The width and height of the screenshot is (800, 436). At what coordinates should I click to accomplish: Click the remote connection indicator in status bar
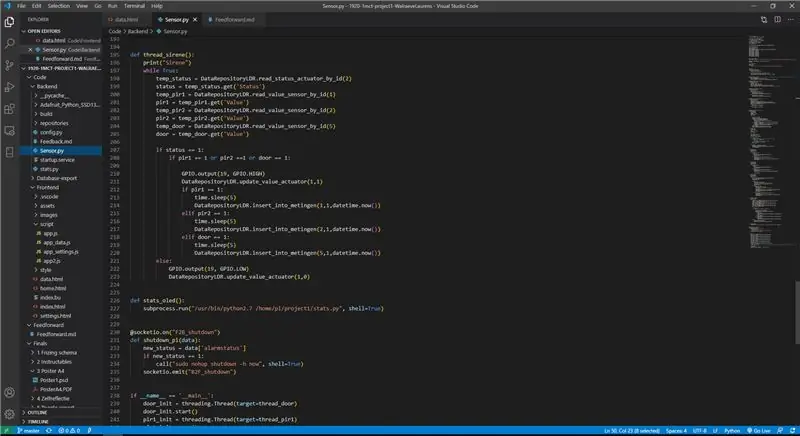7,431
